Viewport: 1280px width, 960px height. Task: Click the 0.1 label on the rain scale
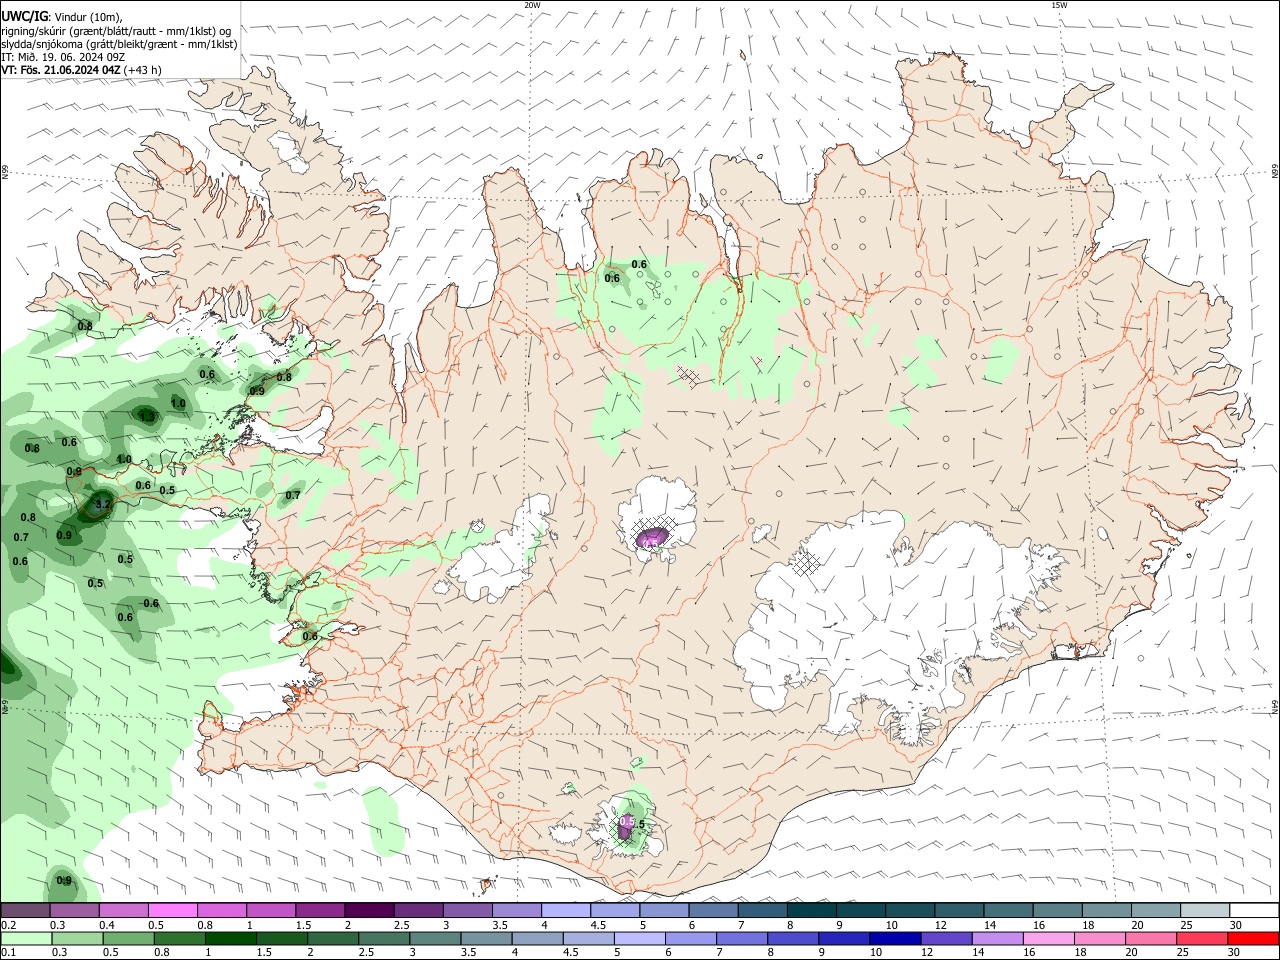8,953
